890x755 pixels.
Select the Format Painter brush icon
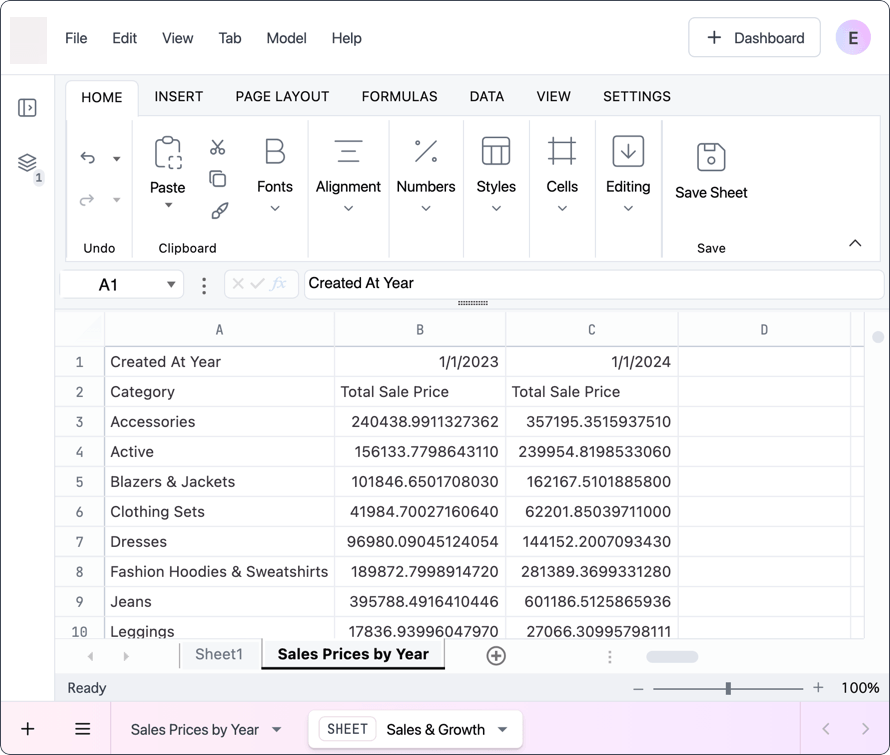coord(219,211)
